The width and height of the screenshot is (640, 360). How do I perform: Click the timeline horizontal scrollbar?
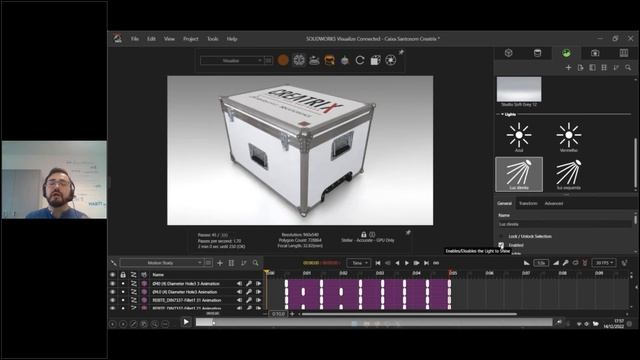coord(409,314)
